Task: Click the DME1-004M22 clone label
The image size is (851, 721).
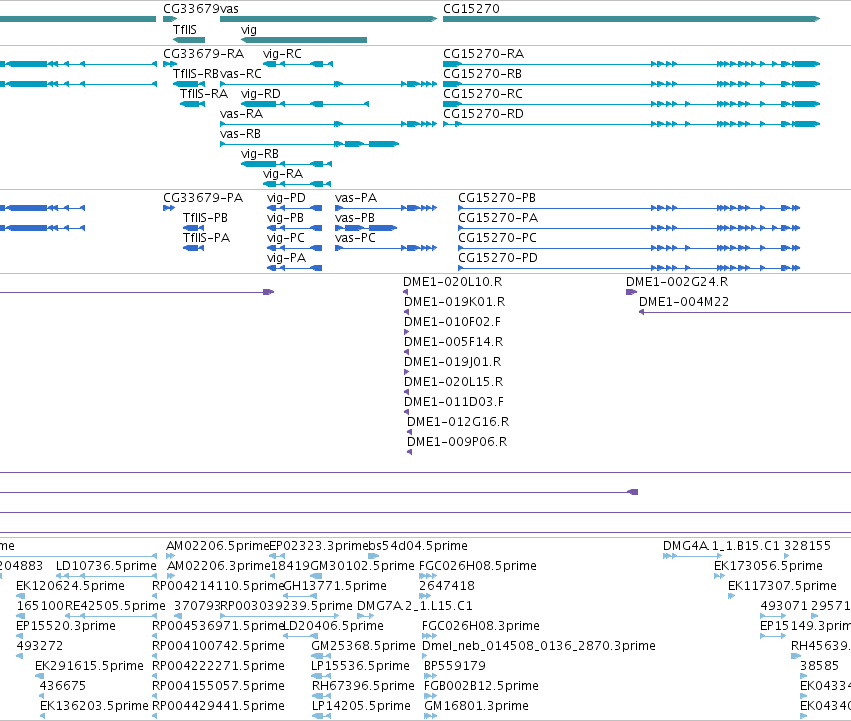Action: point(684,302)
